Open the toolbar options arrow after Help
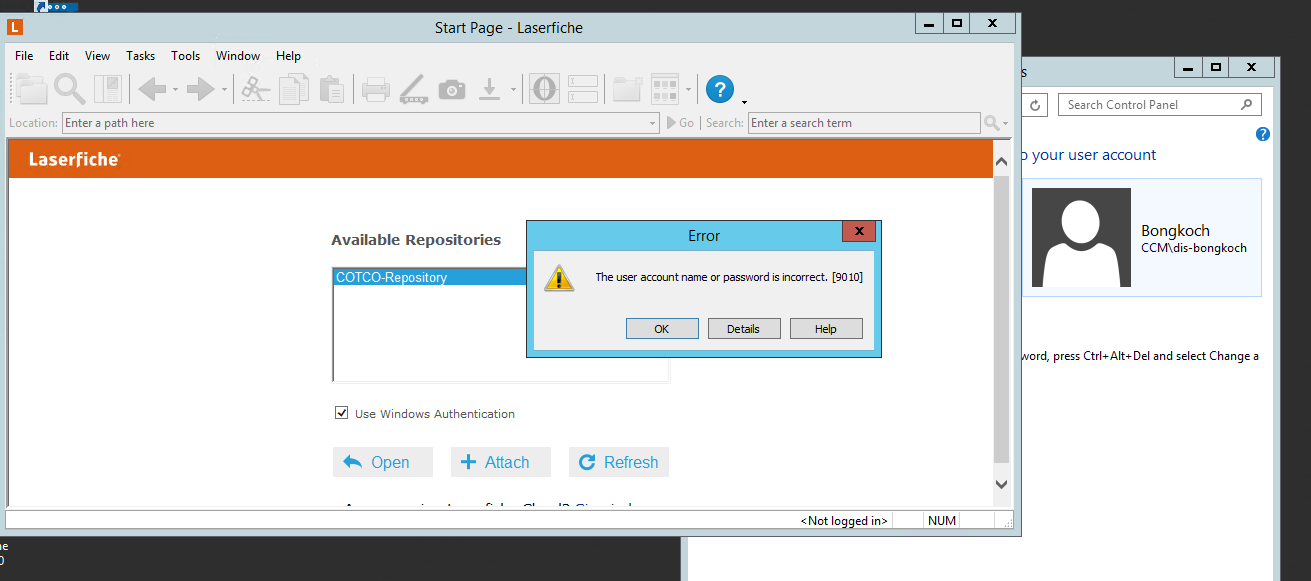The width and height of the screenshot is (1311, 581). pyautogui.click(x=744, y=101)
